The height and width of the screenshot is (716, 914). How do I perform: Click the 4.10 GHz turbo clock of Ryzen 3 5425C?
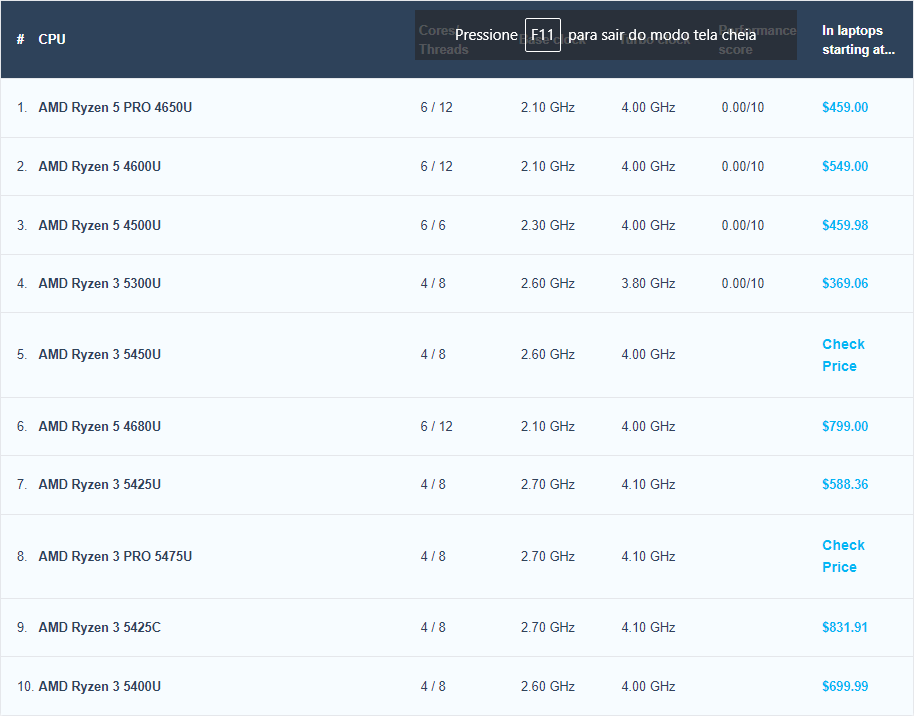648,627
